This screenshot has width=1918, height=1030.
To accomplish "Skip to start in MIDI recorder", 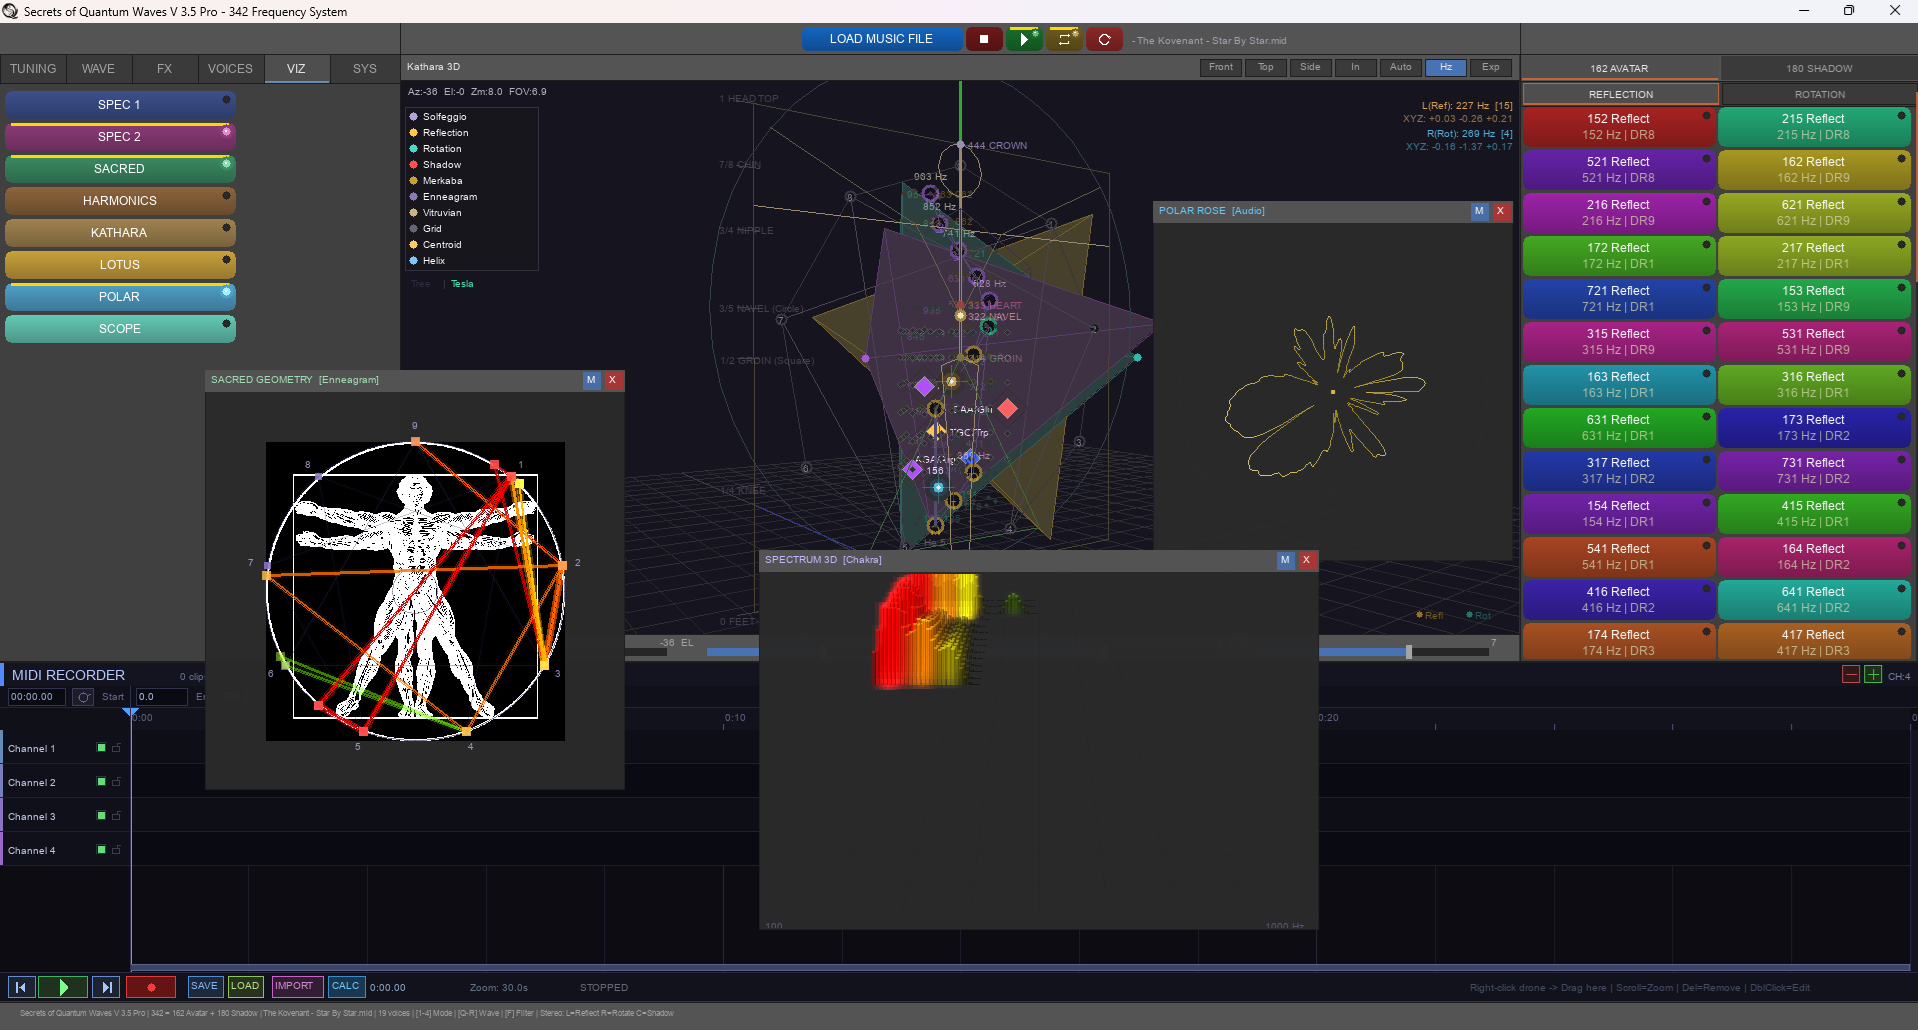I will tap(21, 987).
